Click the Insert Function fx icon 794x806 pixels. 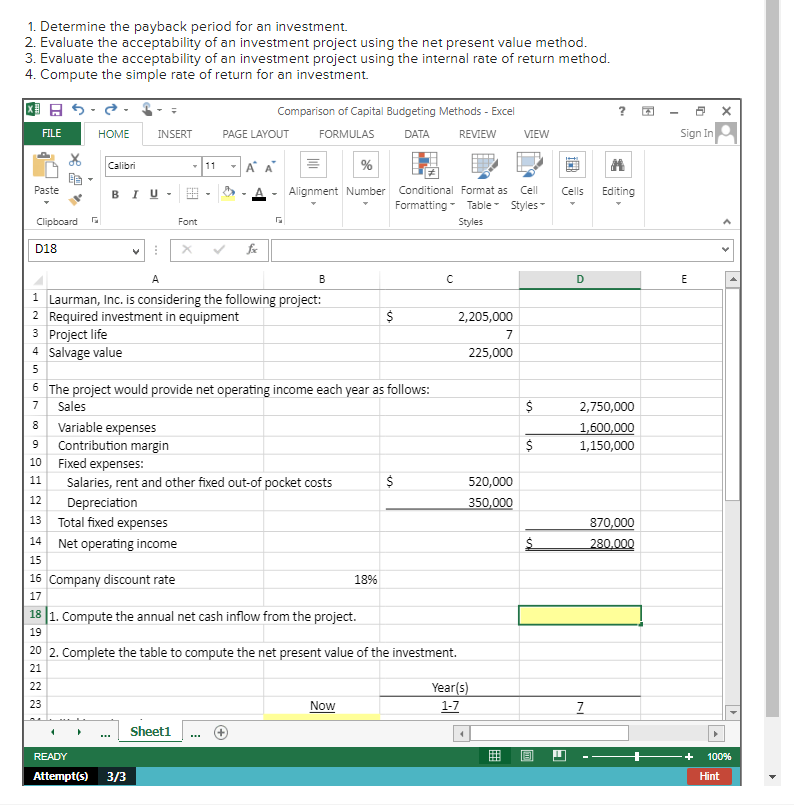click(x=252, y=250)
